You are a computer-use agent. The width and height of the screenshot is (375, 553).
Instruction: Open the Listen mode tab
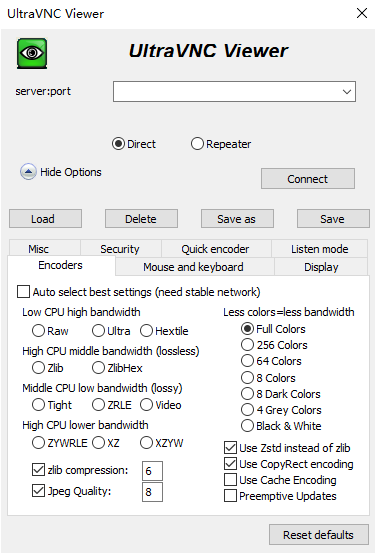click(x=319, y=249)
